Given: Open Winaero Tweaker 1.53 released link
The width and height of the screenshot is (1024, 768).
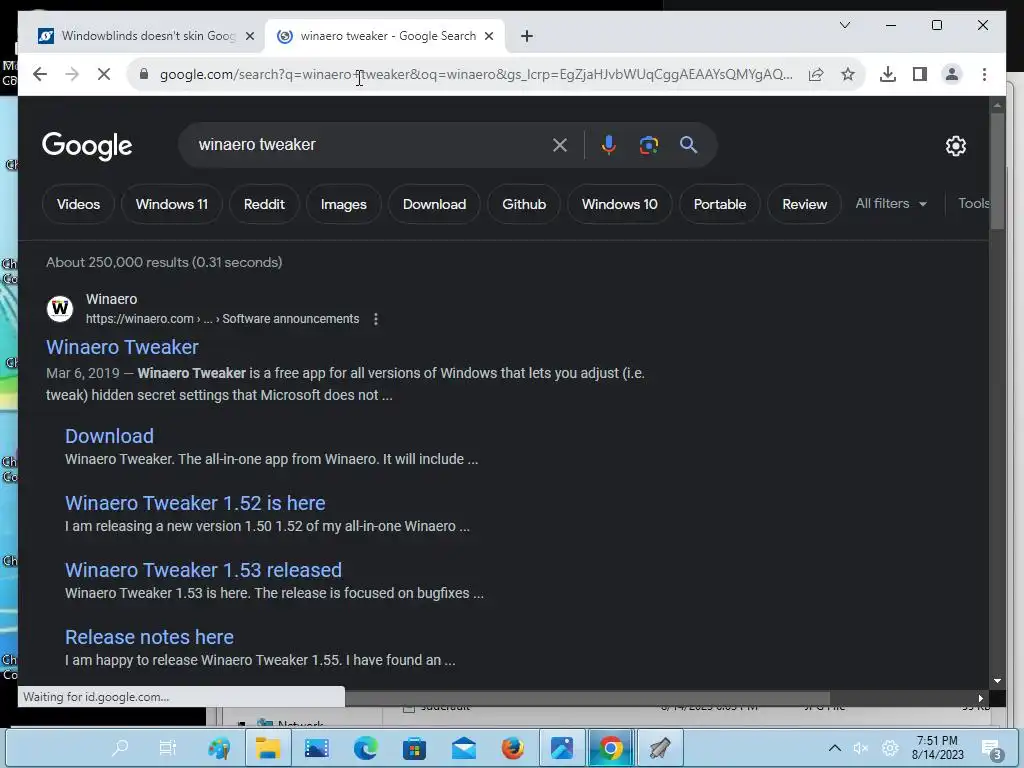Looking at the screenshot, I should click(x=203, y=570).
